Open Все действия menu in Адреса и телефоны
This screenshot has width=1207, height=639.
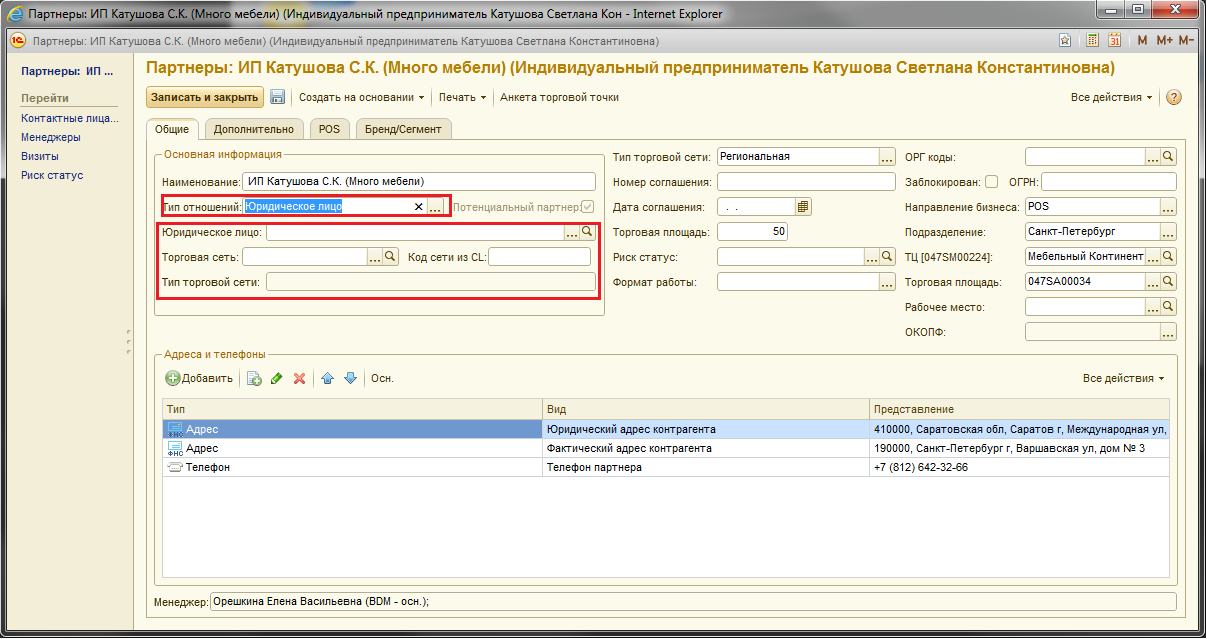pos(1124,379)
